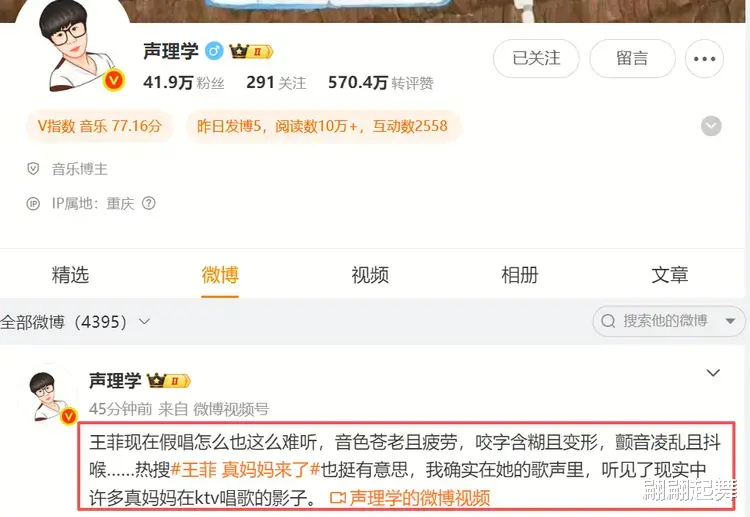The width and height of the screenshot is (750, 517).
Task: Open the #王菲 真妈妈来了# hashtag link
Action: coord(245,470)
